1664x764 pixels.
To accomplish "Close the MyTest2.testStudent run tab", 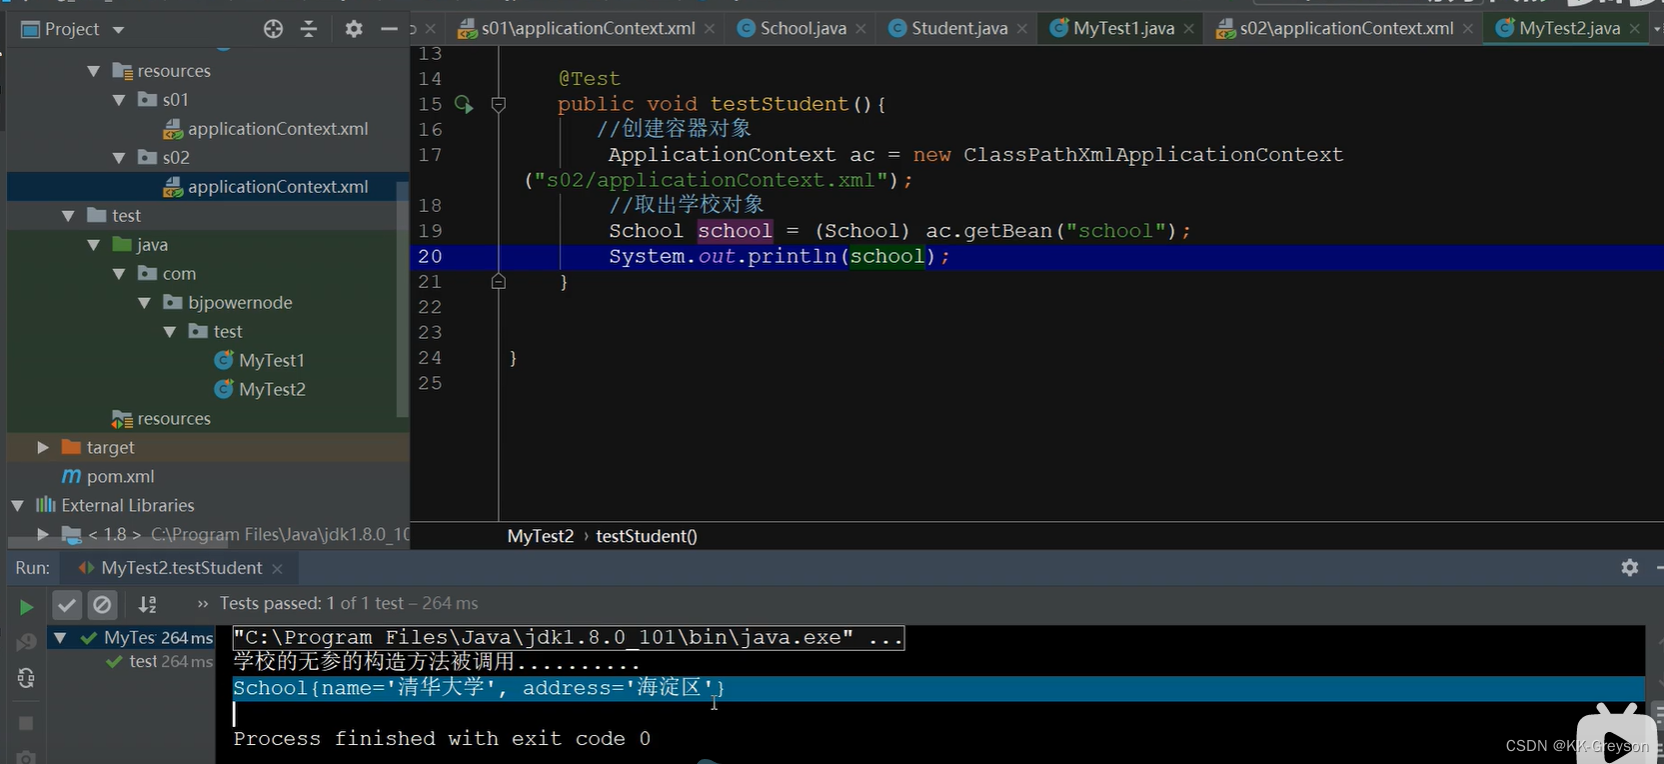I will point(277,568).
